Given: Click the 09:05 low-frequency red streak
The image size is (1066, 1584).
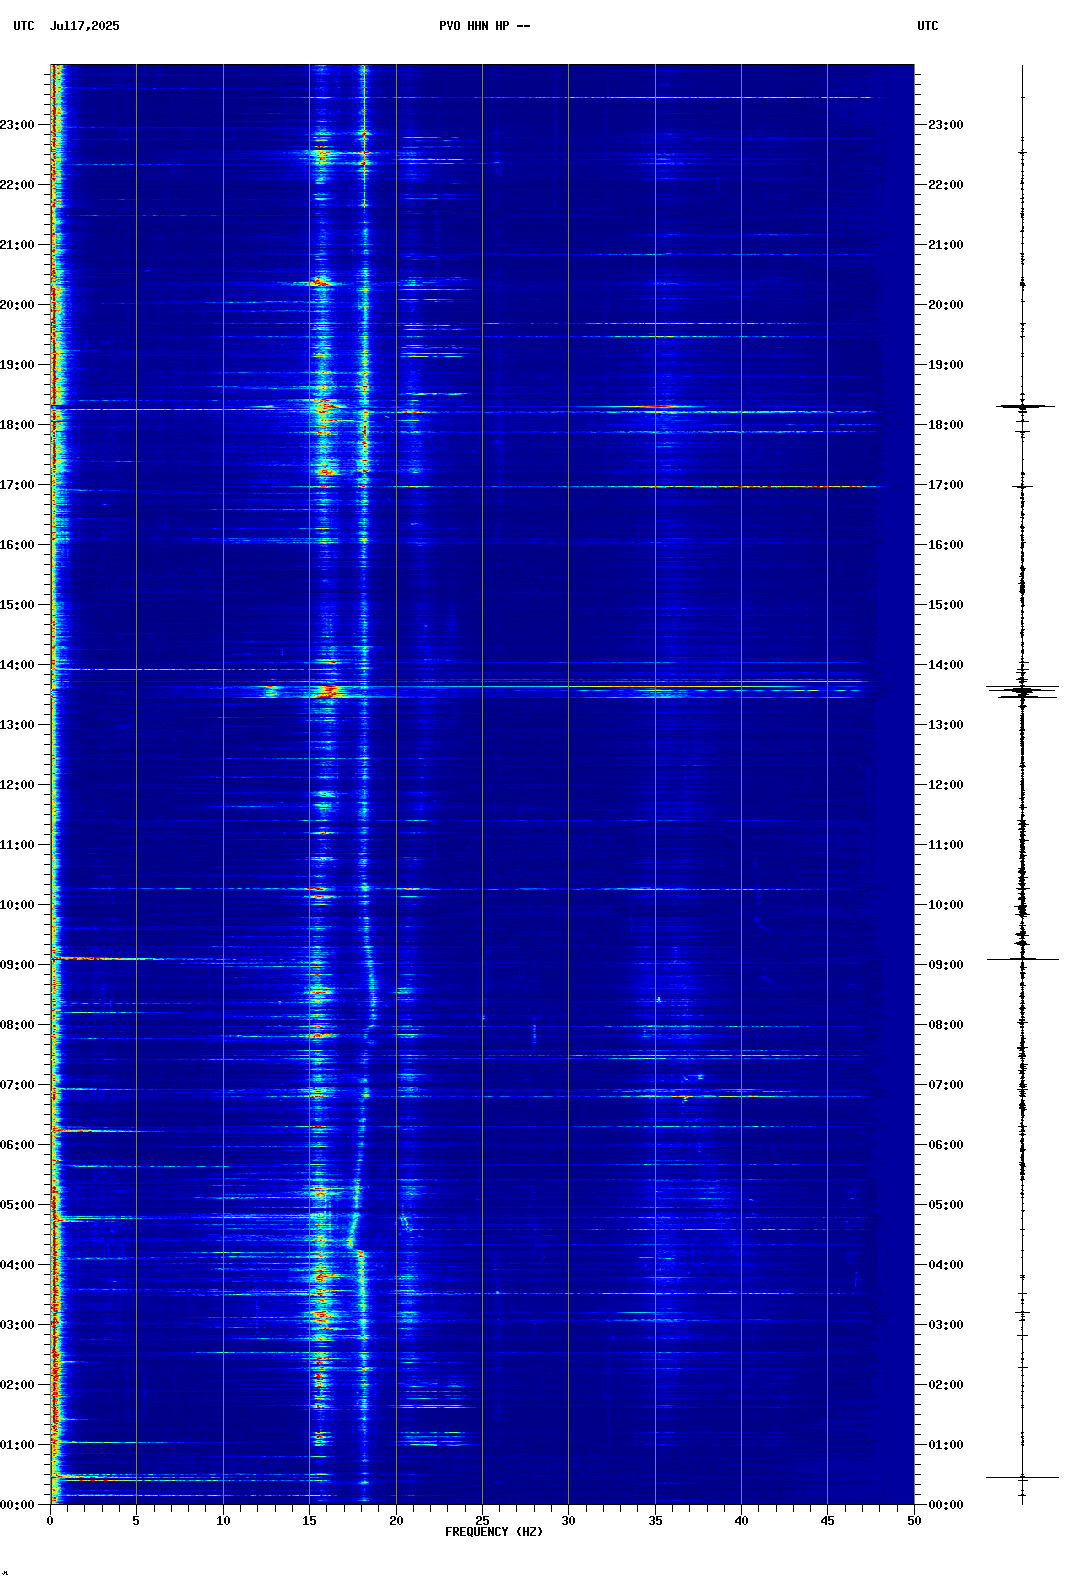Looking at the screenshot, I should tap(105, 959).
